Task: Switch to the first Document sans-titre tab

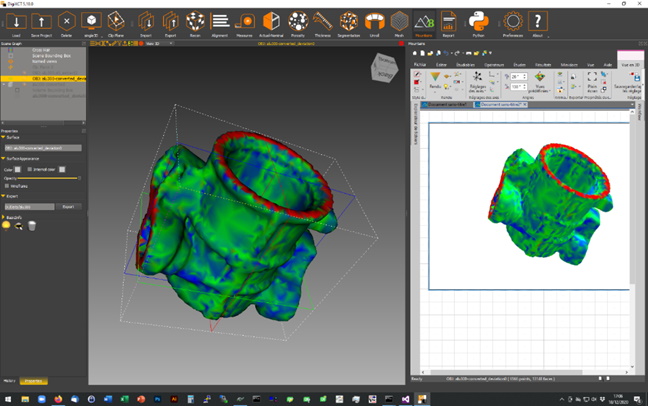Action: coord(447,105)
